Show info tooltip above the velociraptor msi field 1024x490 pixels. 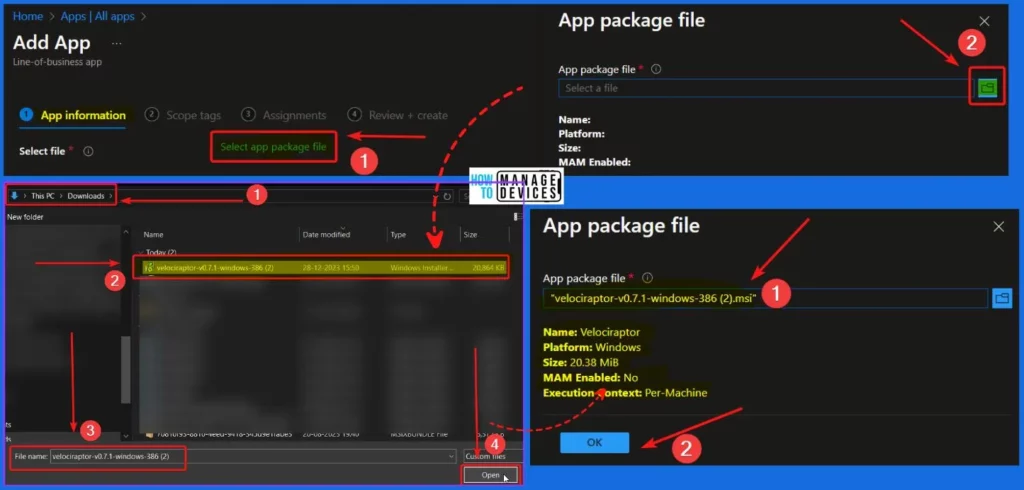[647, 278]
